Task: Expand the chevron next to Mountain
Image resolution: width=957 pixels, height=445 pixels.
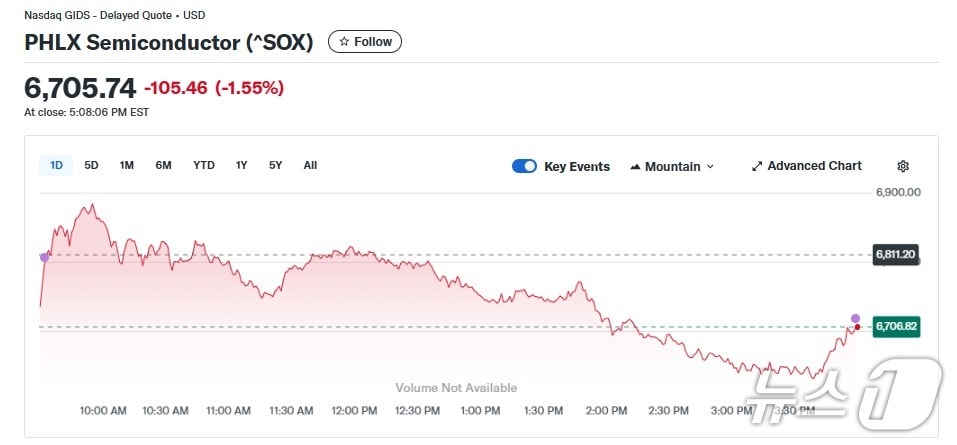Action: 711,167
